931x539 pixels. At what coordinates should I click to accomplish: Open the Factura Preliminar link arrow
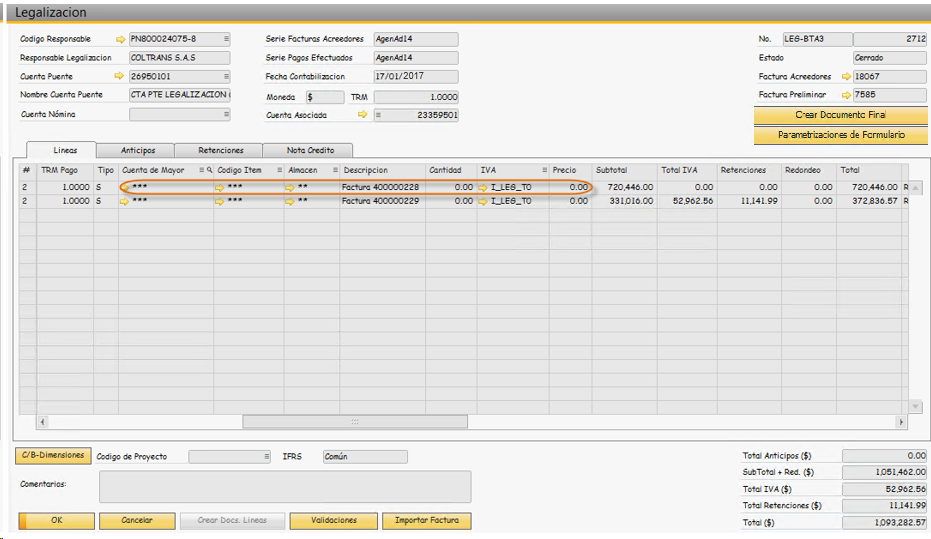(845, 95)
